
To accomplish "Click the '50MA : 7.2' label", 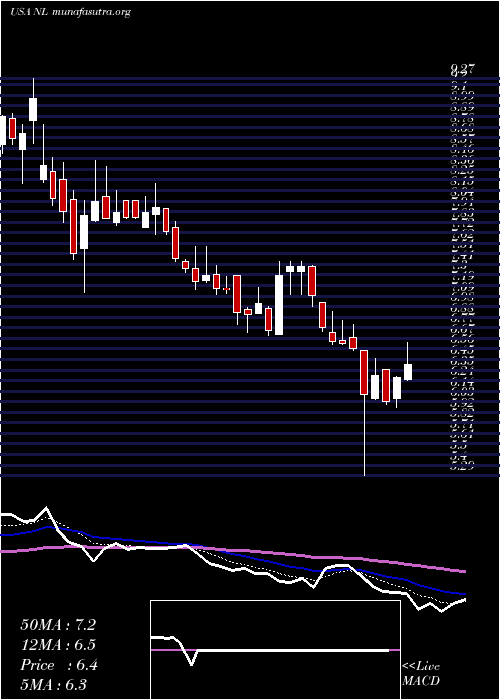I will [58, 625].
